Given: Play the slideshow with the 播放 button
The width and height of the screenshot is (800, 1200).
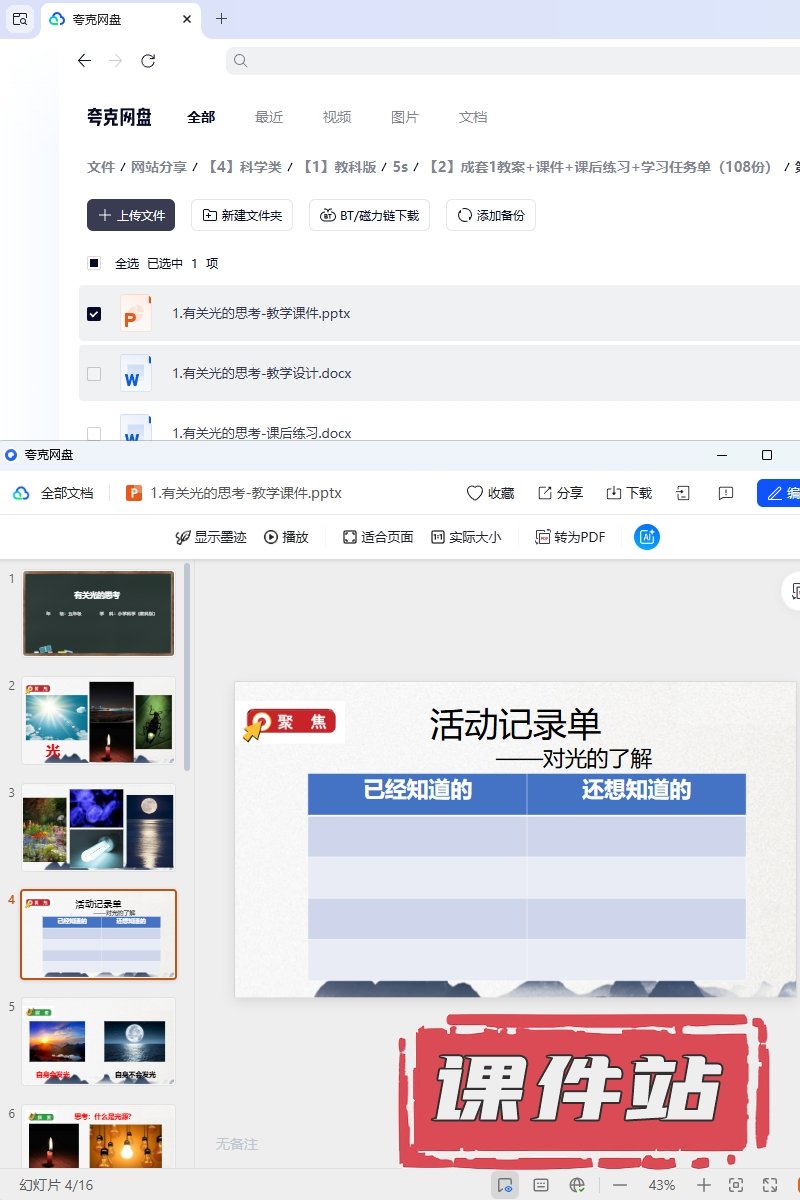Looking at the screenshot, I should pyautogui.click(x=286, y=537).
